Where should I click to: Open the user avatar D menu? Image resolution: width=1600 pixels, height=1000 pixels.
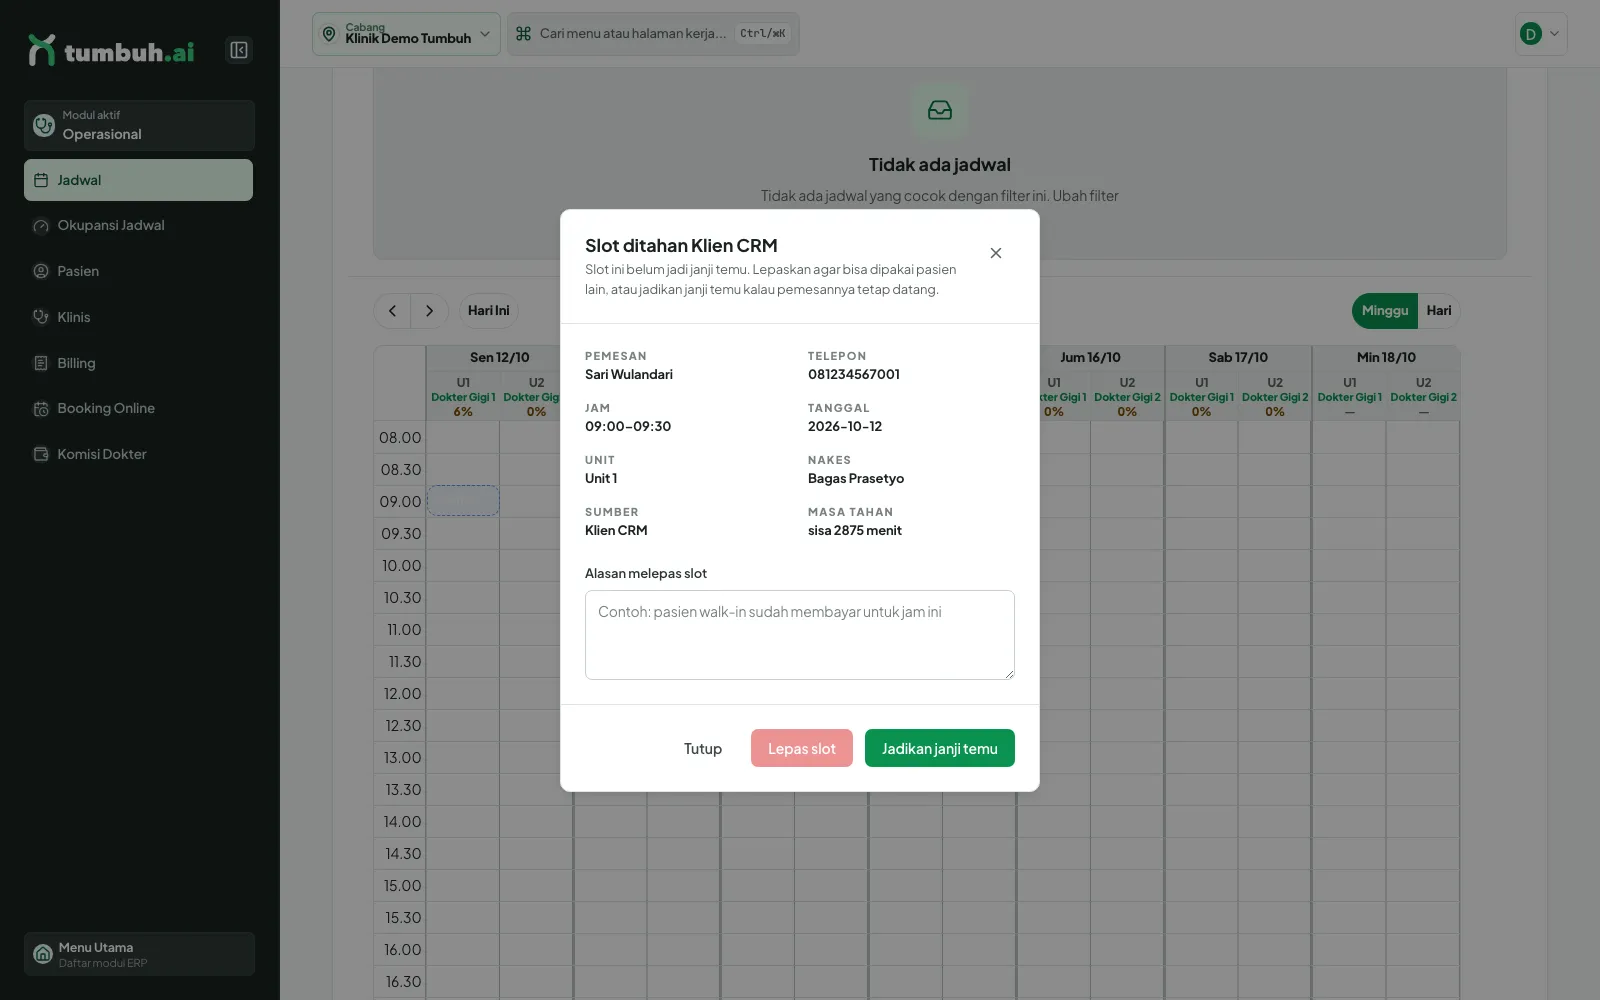tap(1541, 34)
